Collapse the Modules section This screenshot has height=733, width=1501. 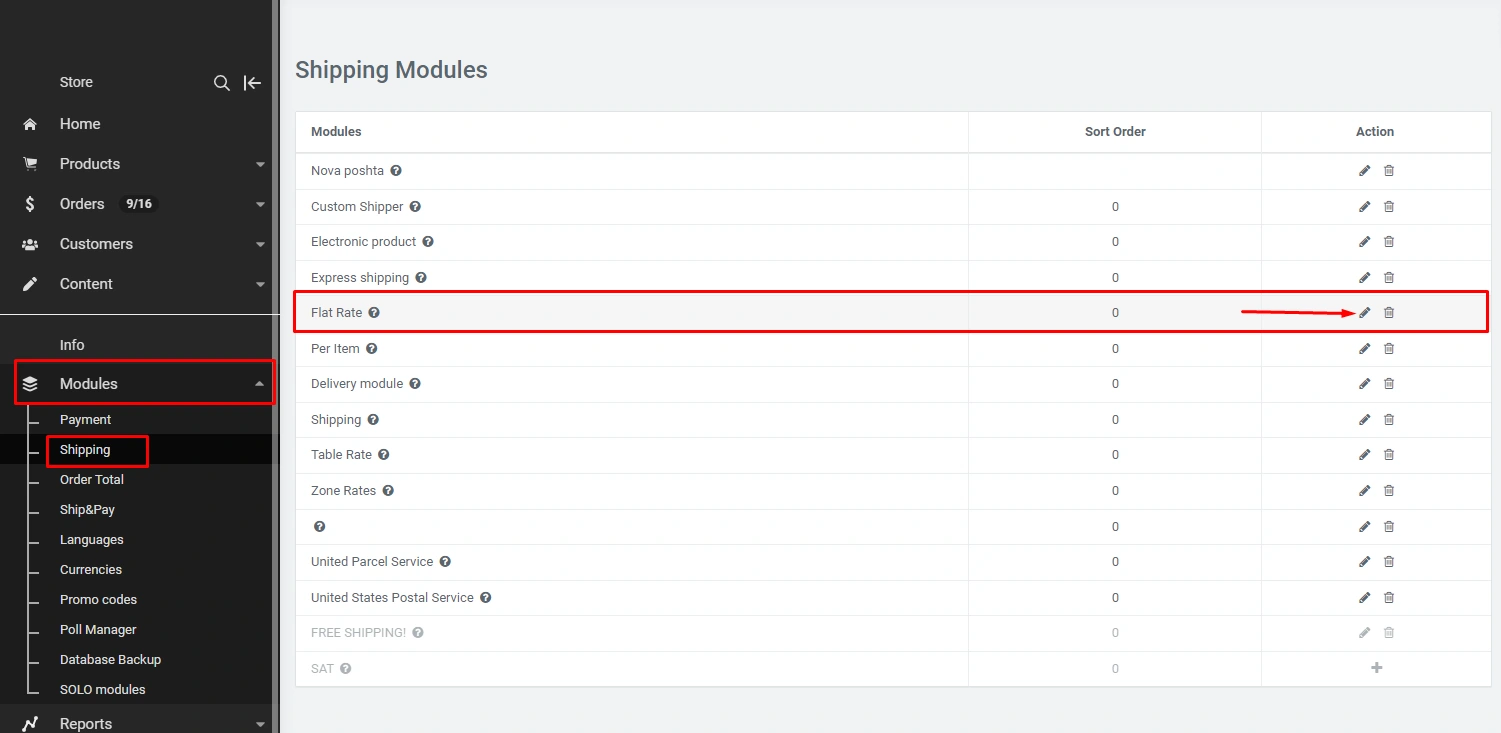(260, 384)
